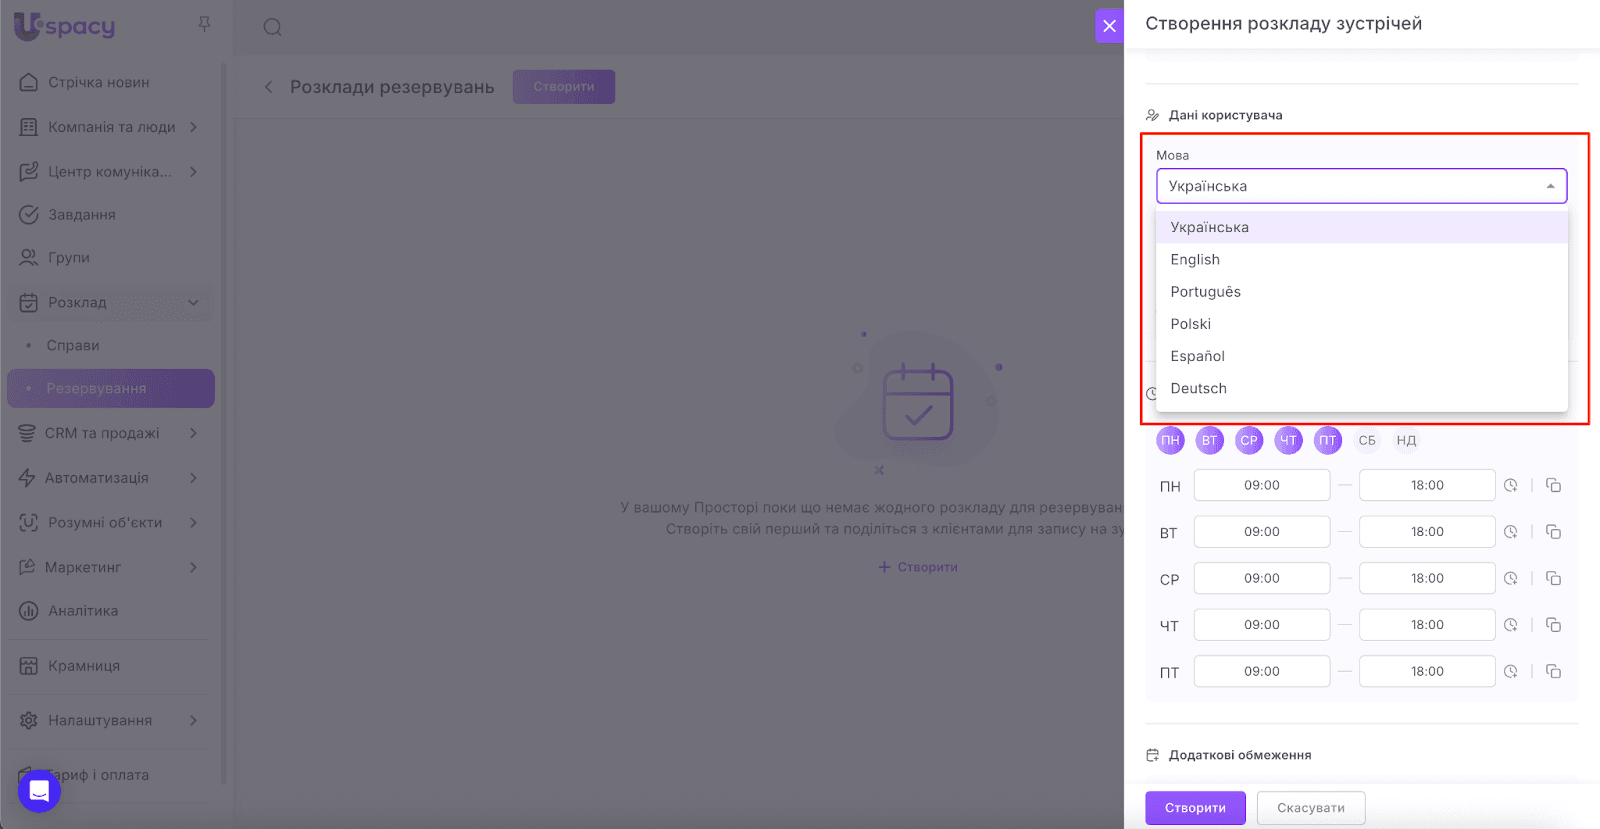Image resolution: width=1600 pixels, height=829 pixels.
Task: Open the support chat widget
Action: (x=39, y=791)
